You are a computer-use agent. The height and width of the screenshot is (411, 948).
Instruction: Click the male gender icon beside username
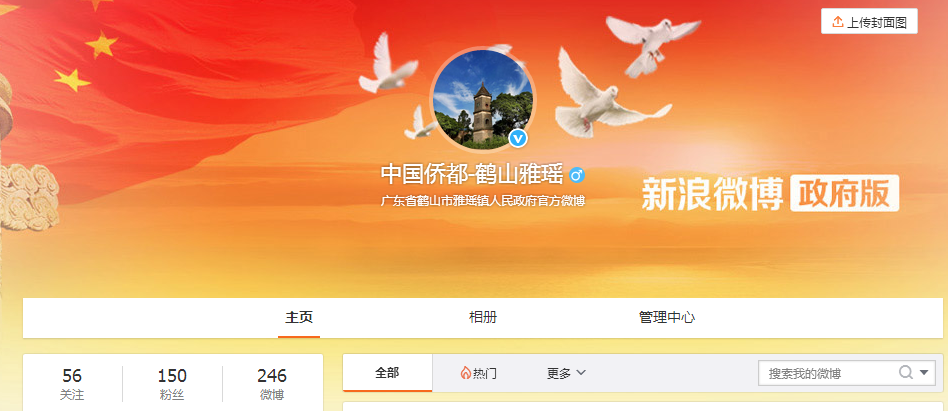point(577,175)
